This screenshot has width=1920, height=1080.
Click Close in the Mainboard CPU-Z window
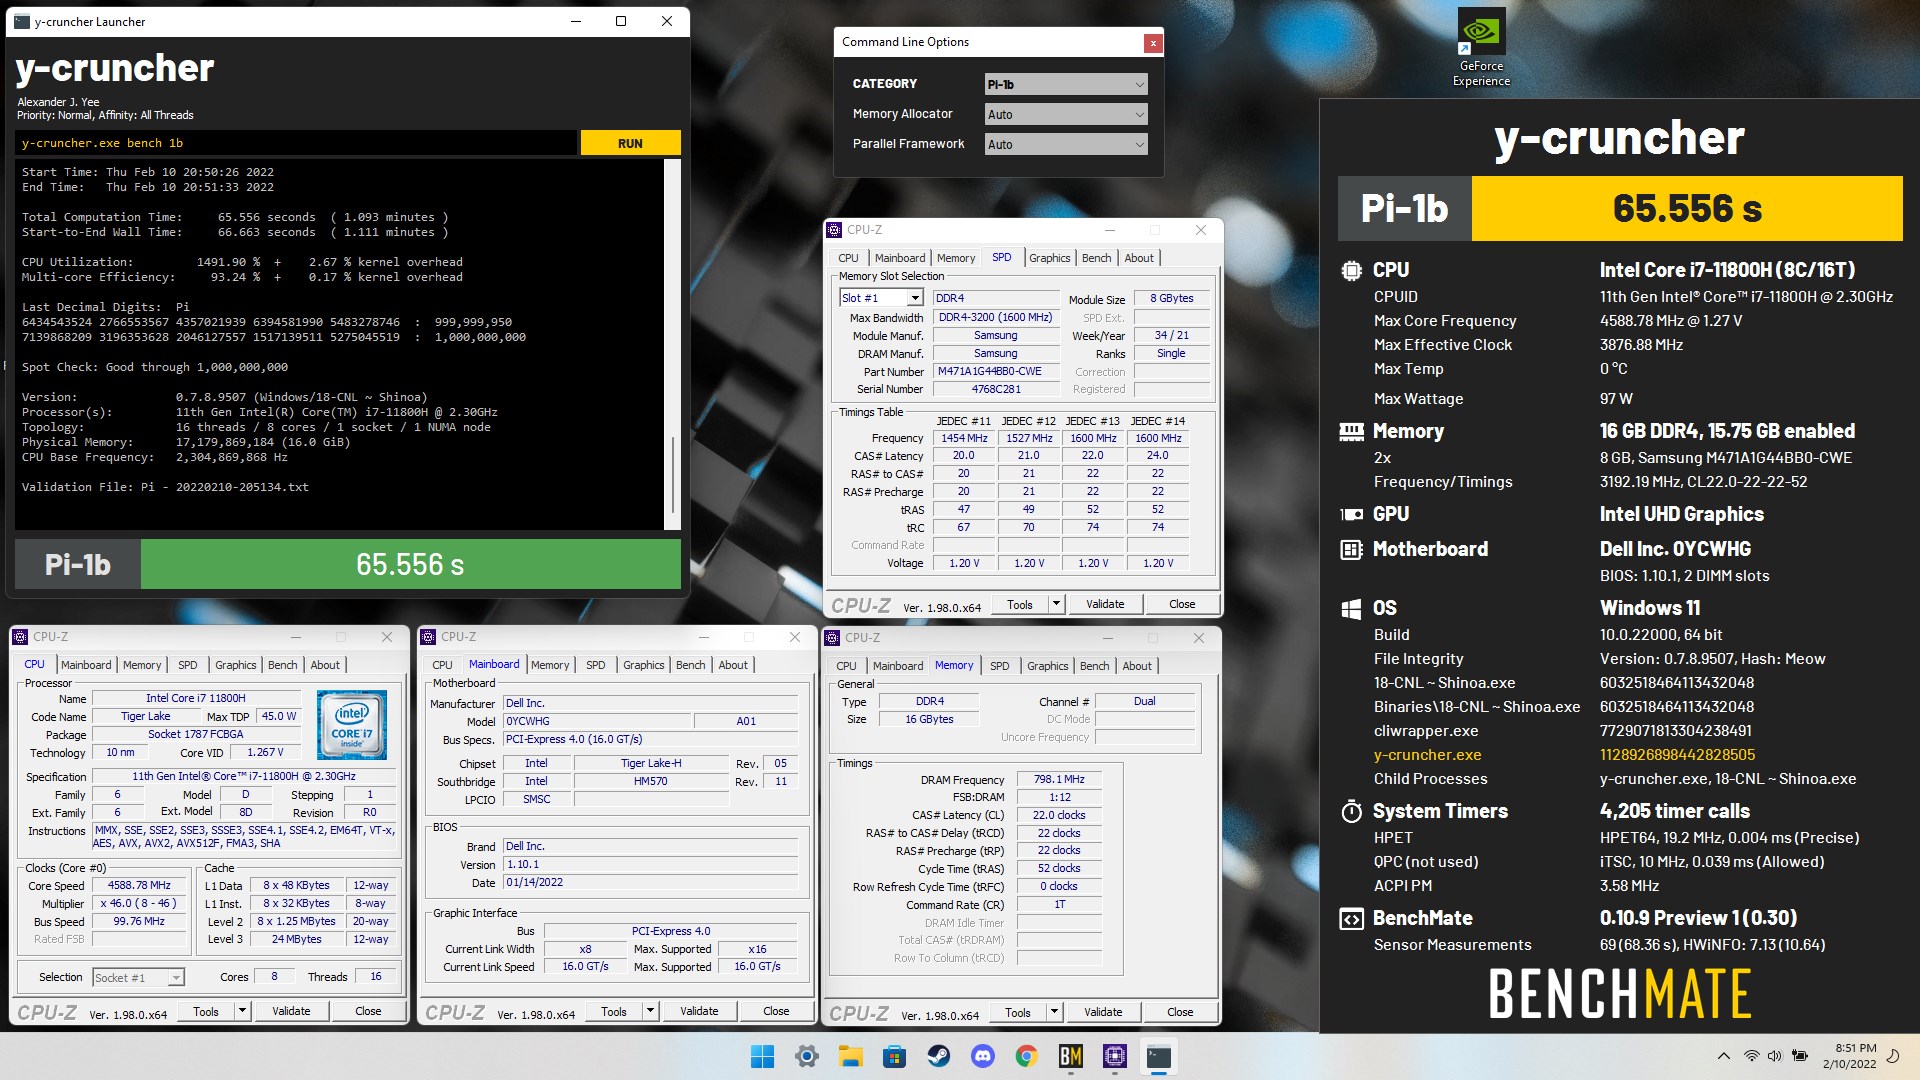click(776, 1011)
